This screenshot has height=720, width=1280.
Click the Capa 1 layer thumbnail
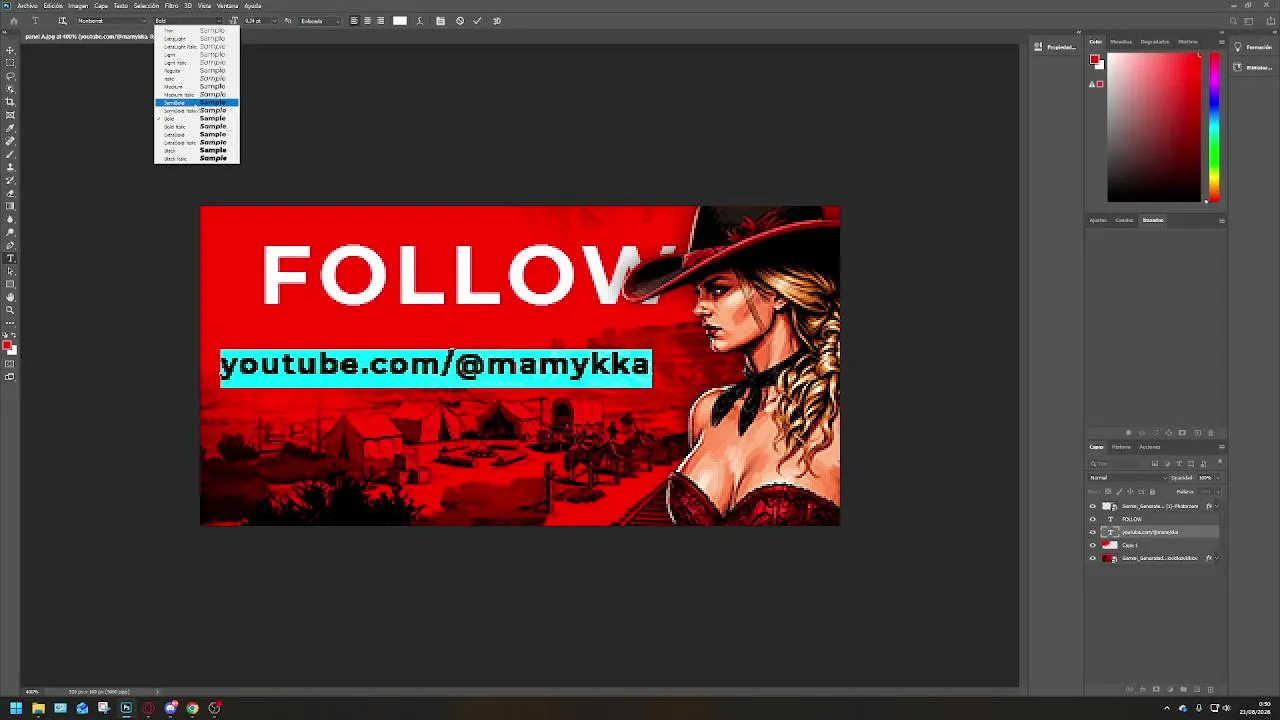coord(1109,545)
